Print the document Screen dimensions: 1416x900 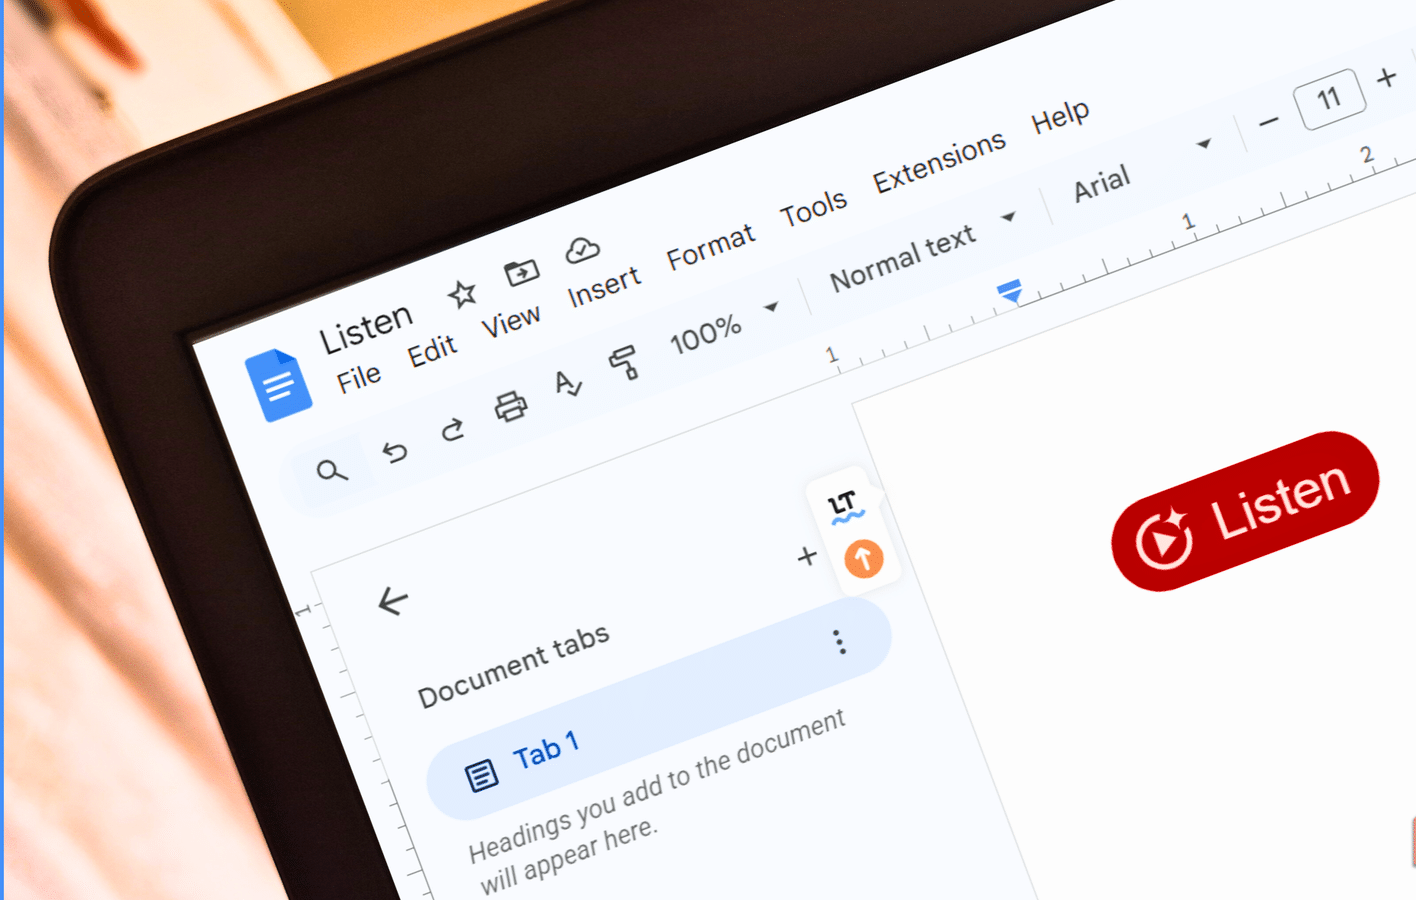(x=511, y=406)
